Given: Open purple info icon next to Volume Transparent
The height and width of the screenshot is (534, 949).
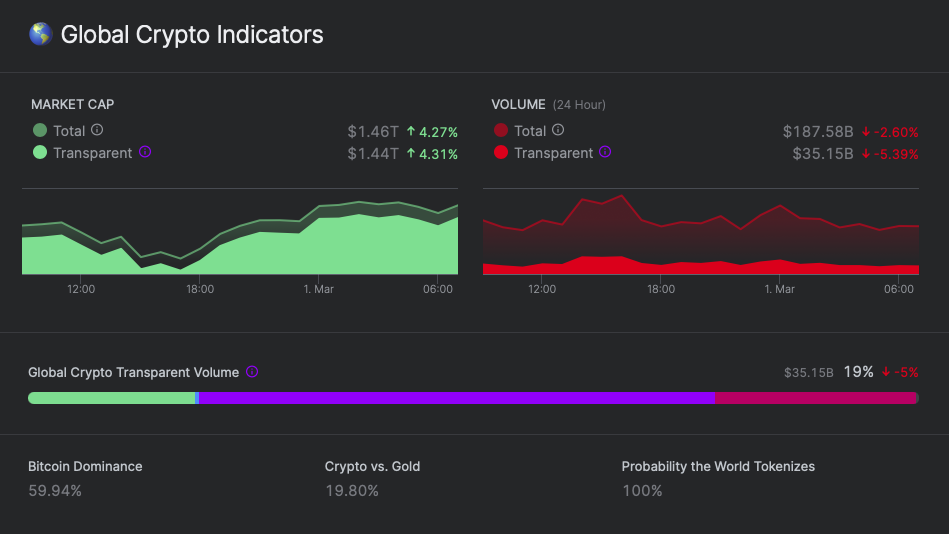Looking at the screenshot, I should (x=605, y=152).
